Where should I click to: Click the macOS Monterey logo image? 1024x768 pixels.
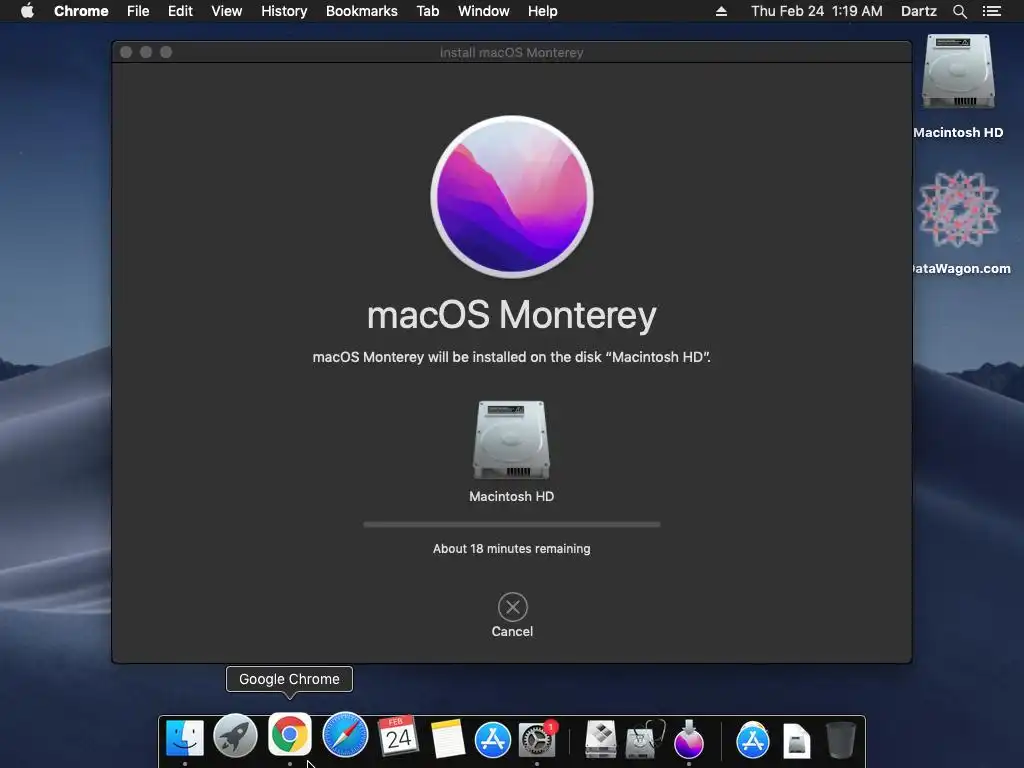[x=512, y=197]
